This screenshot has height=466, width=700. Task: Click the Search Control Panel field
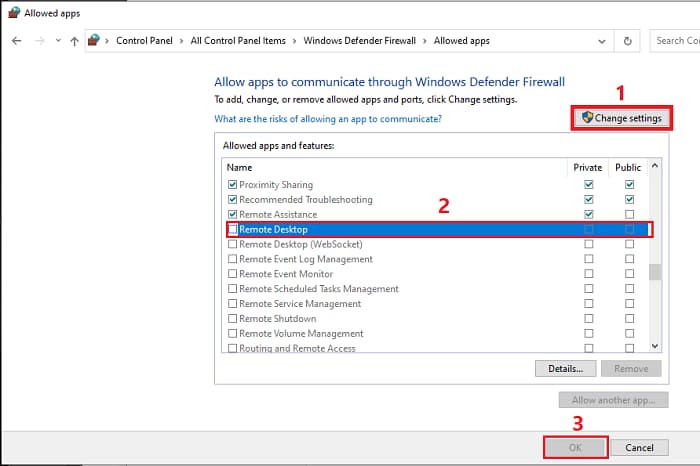pyautogui.click(x=675, y=41)
